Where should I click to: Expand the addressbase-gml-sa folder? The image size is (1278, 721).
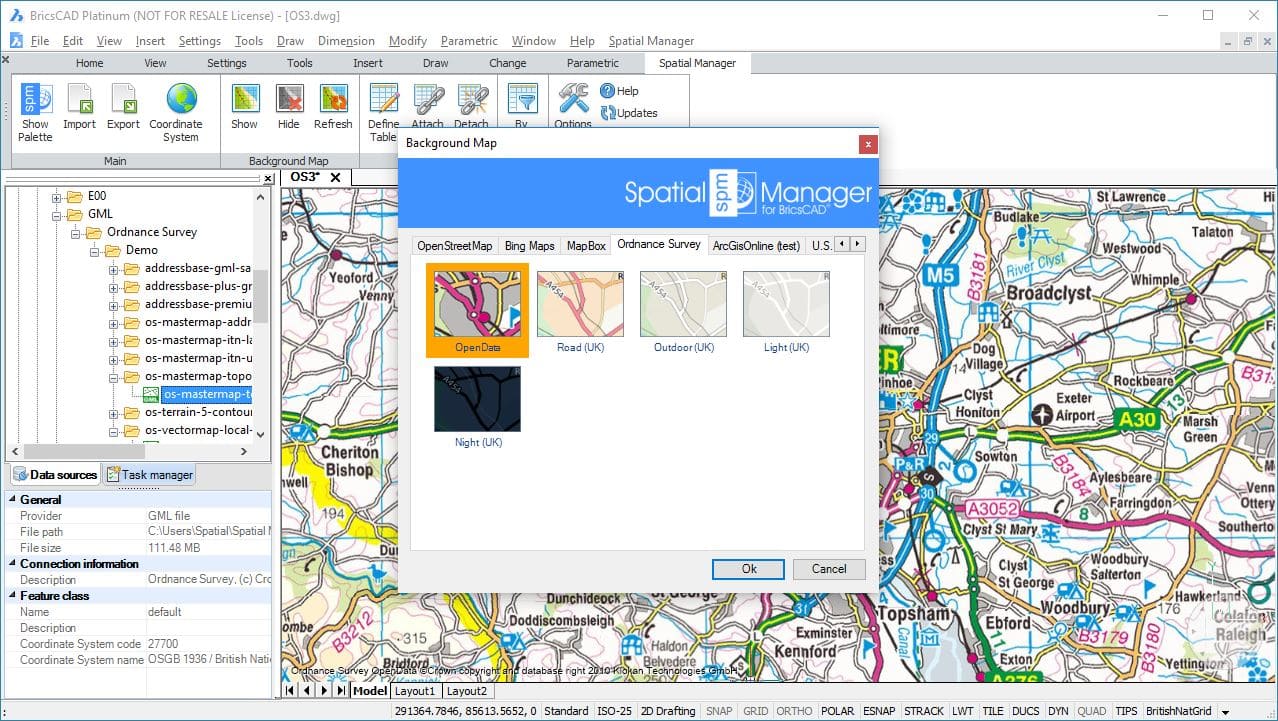coord(113,268)
